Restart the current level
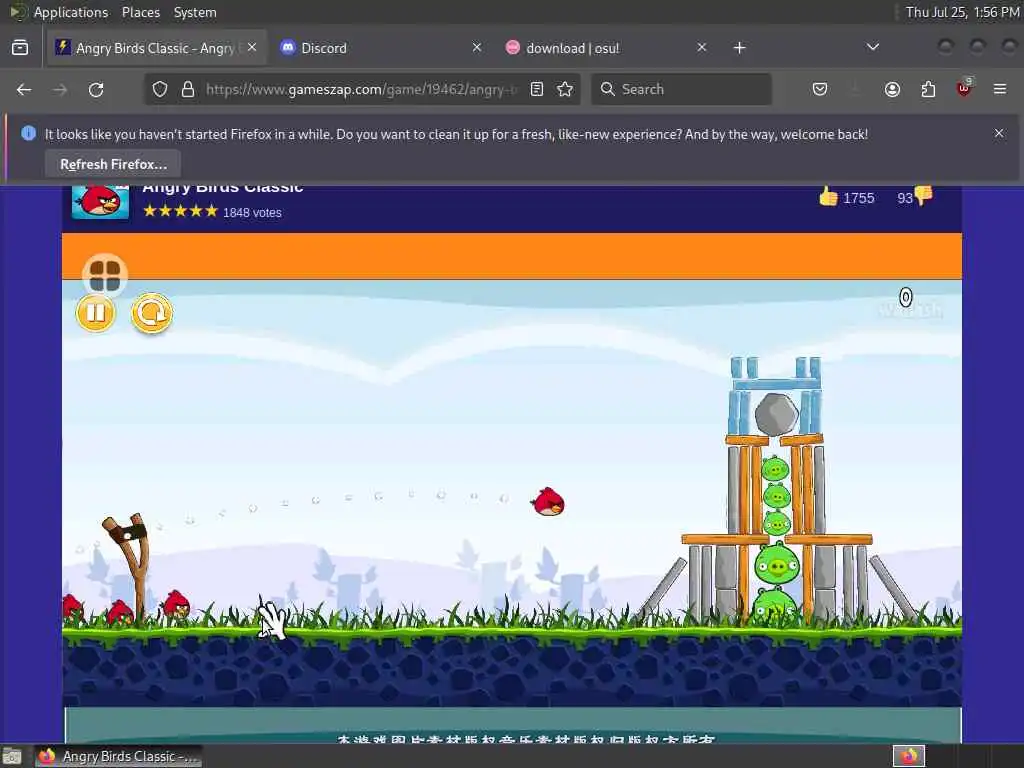The height and width of the screenshot is (768, 1024). click(152, 313)
